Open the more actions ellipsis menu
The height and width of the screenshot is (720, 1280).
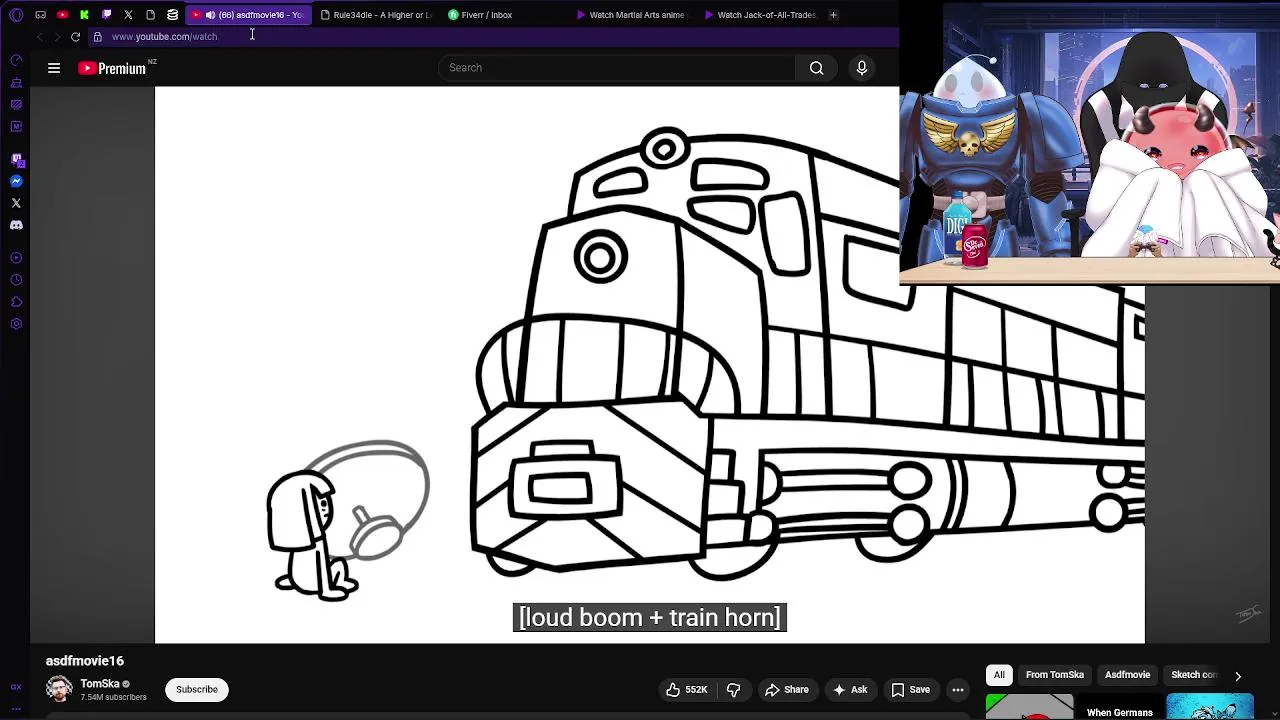pyautogui.click(x=958, y=689)
